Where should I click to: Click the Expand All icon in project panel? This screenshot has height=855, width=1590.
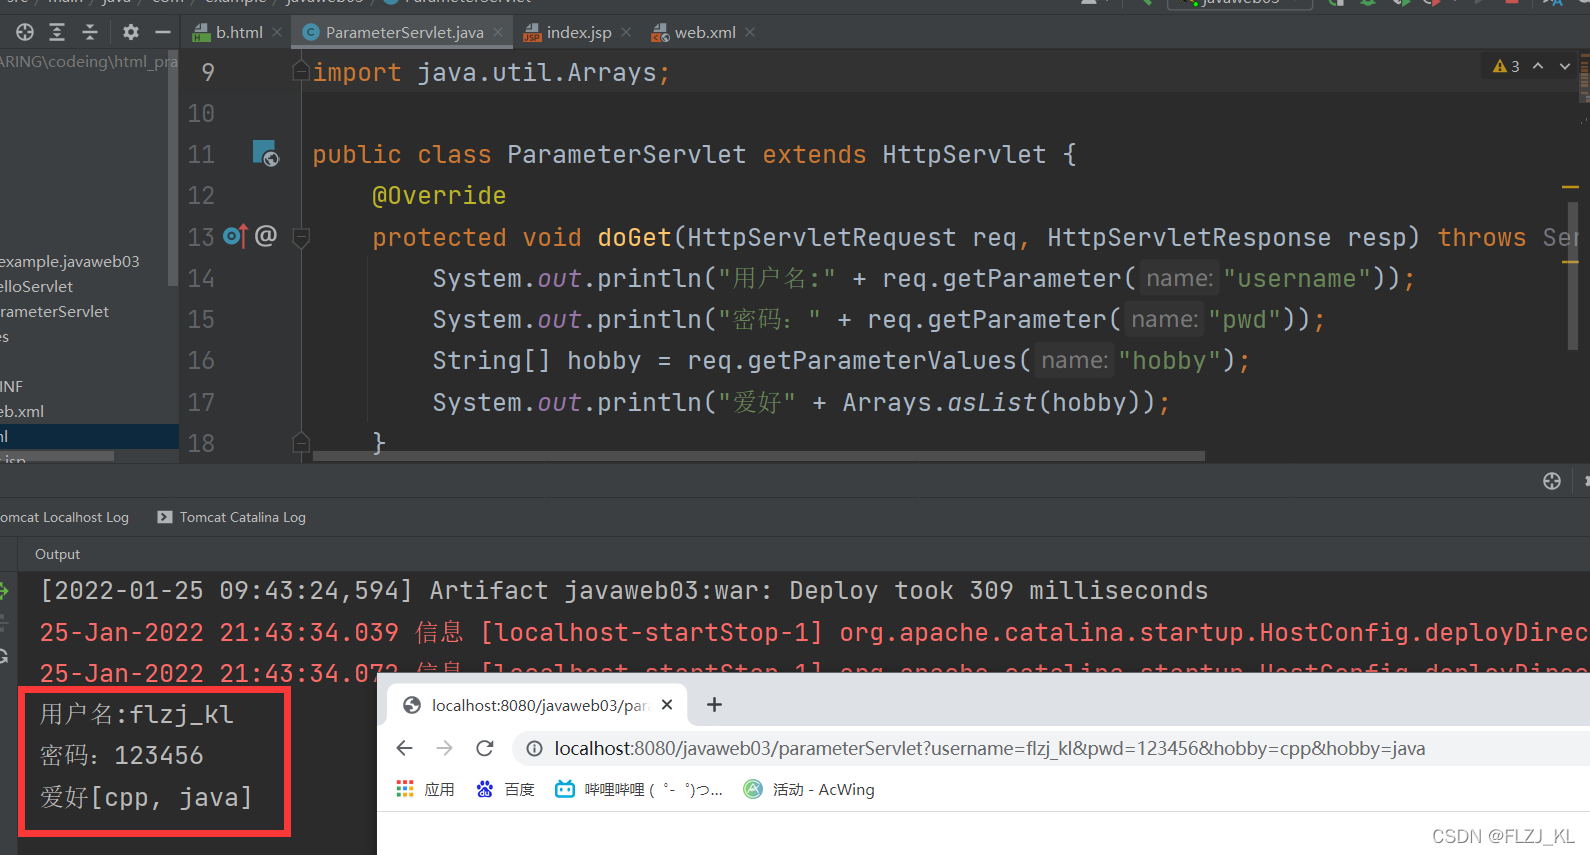(57, 32)
